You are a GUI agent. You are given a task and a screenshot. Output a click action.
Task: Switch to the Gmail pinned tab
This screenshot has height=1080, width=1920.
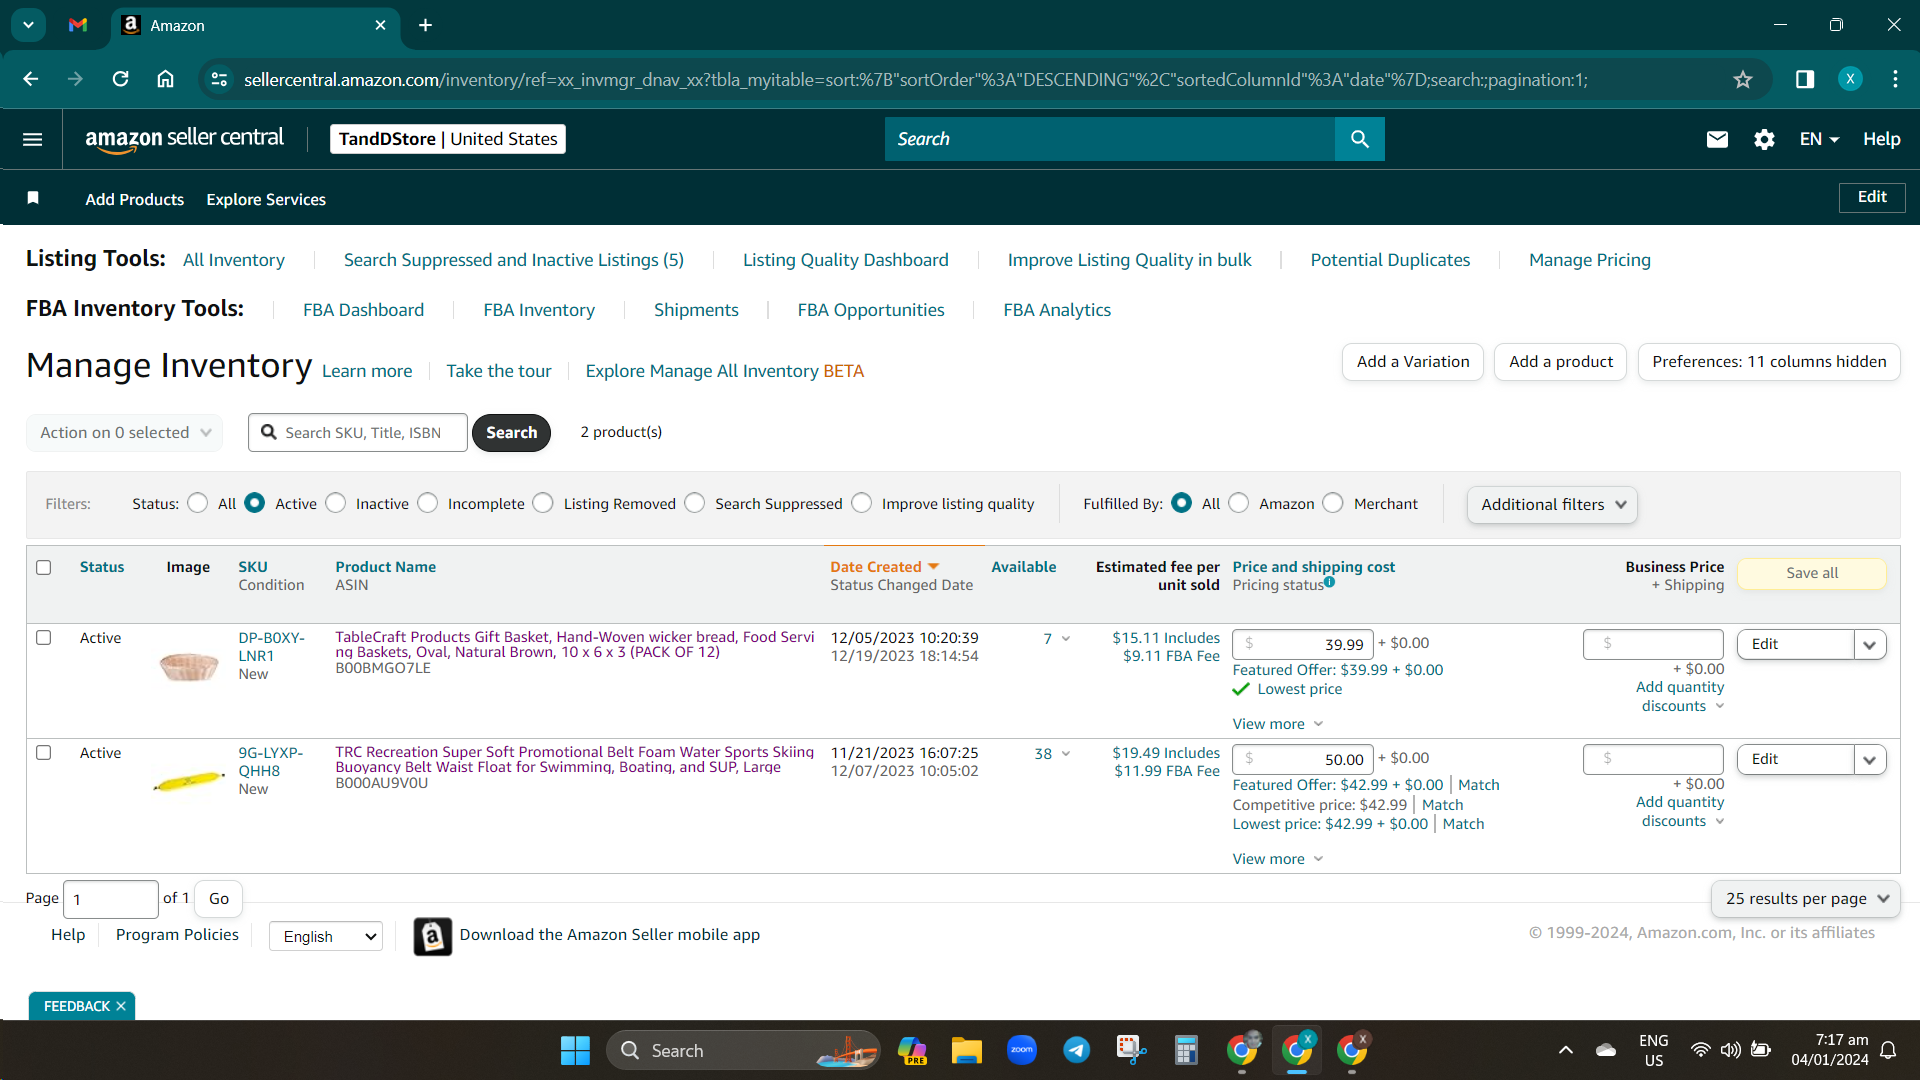[x=78, y=25]
